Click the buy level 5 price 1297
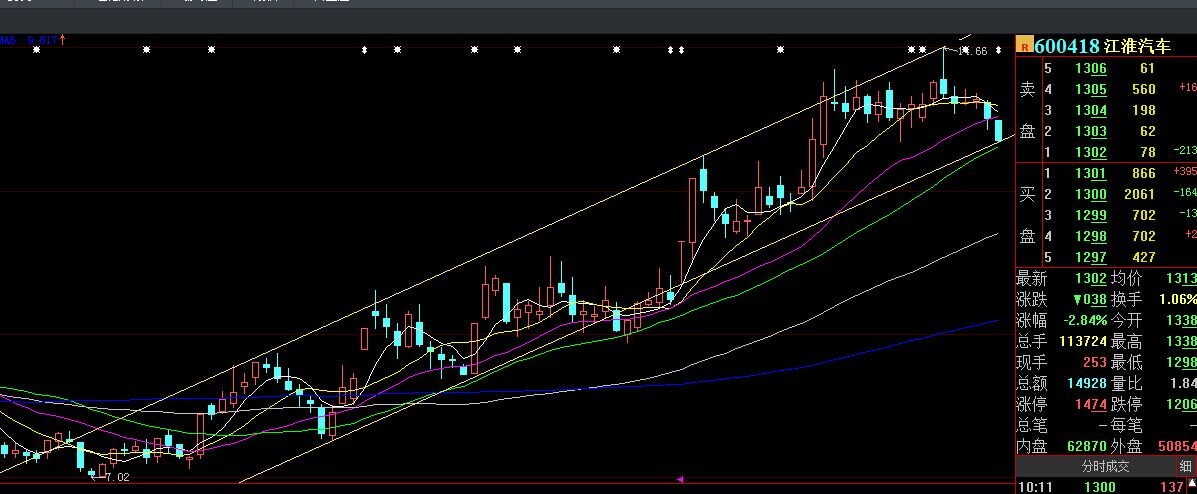This screenshot has height=494, width=1197. (1090, 257)
